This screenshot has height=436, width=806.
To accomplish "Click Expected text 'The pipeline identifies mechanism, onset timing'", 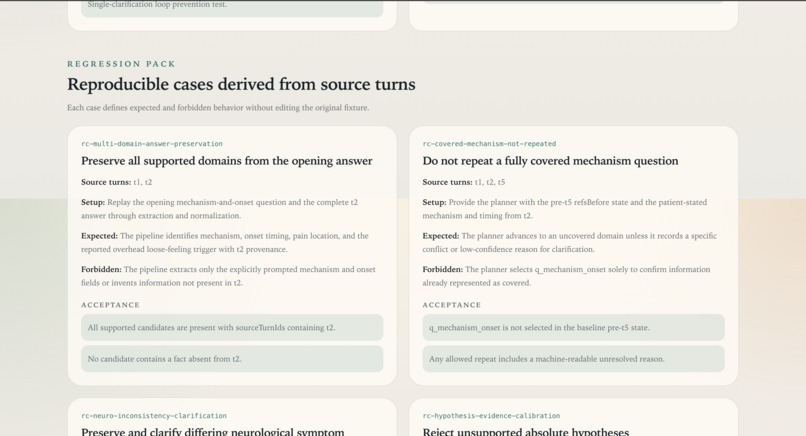I will pos(225,242).
